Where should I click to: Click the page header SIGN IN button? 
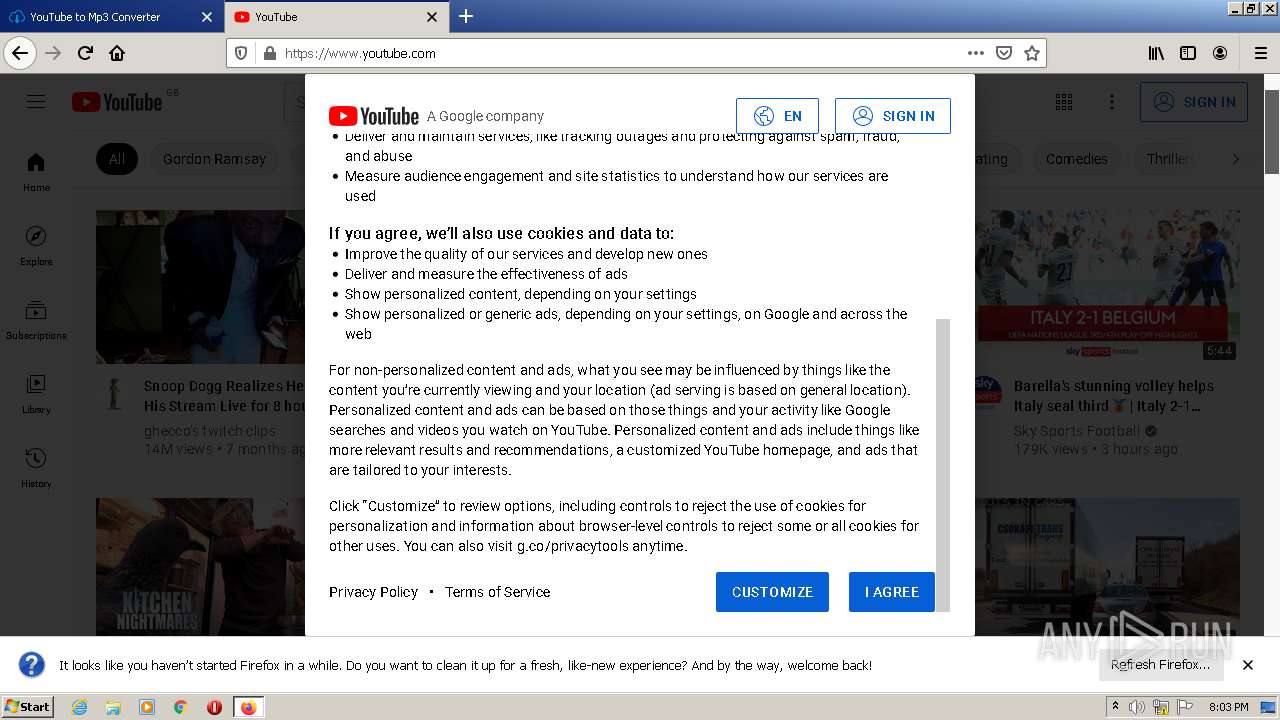1194,102
